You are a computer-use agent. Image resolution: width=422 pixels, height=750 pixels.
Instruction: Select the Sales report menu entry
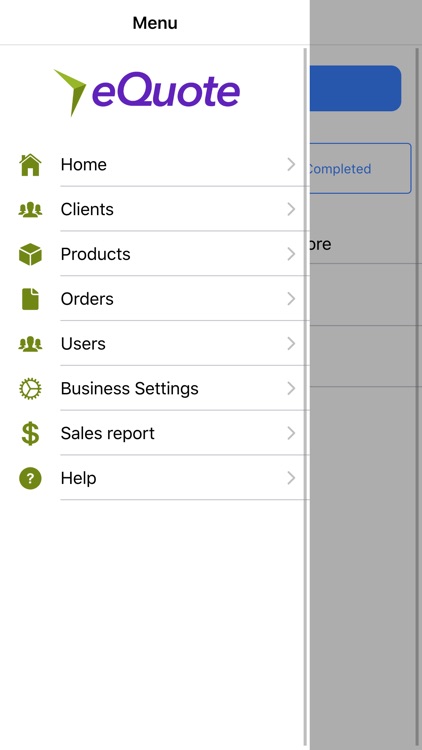click(155, 433)
